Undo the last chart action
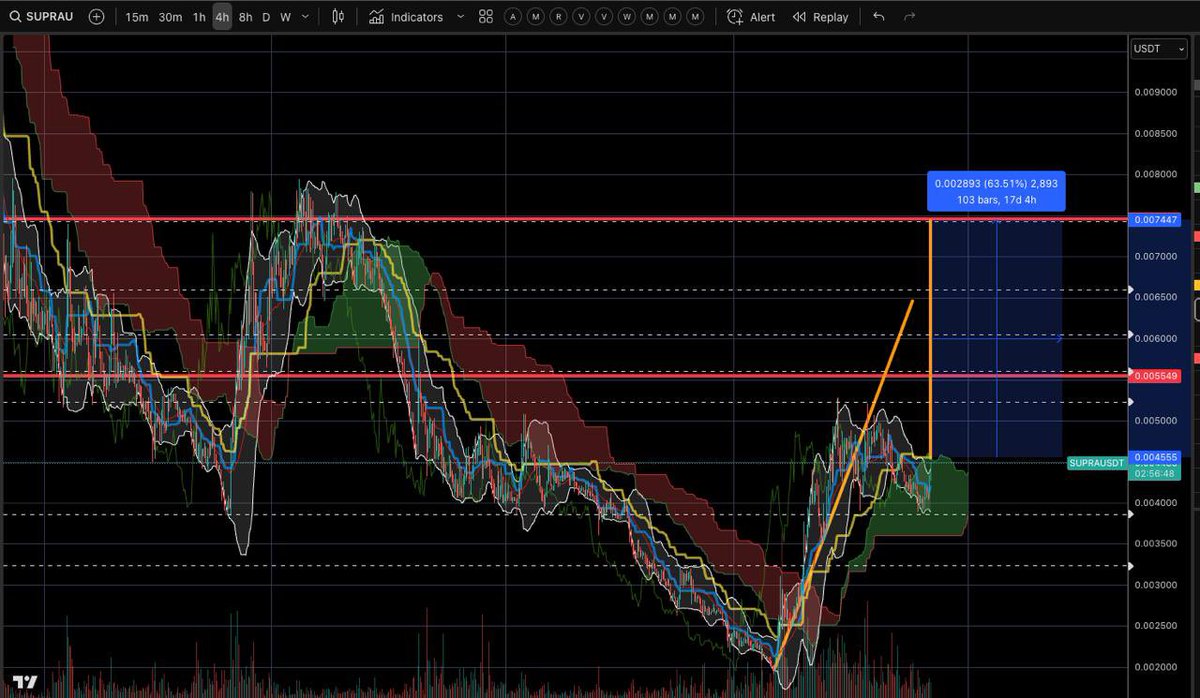1200x698 pixels. tap(878, 17)
